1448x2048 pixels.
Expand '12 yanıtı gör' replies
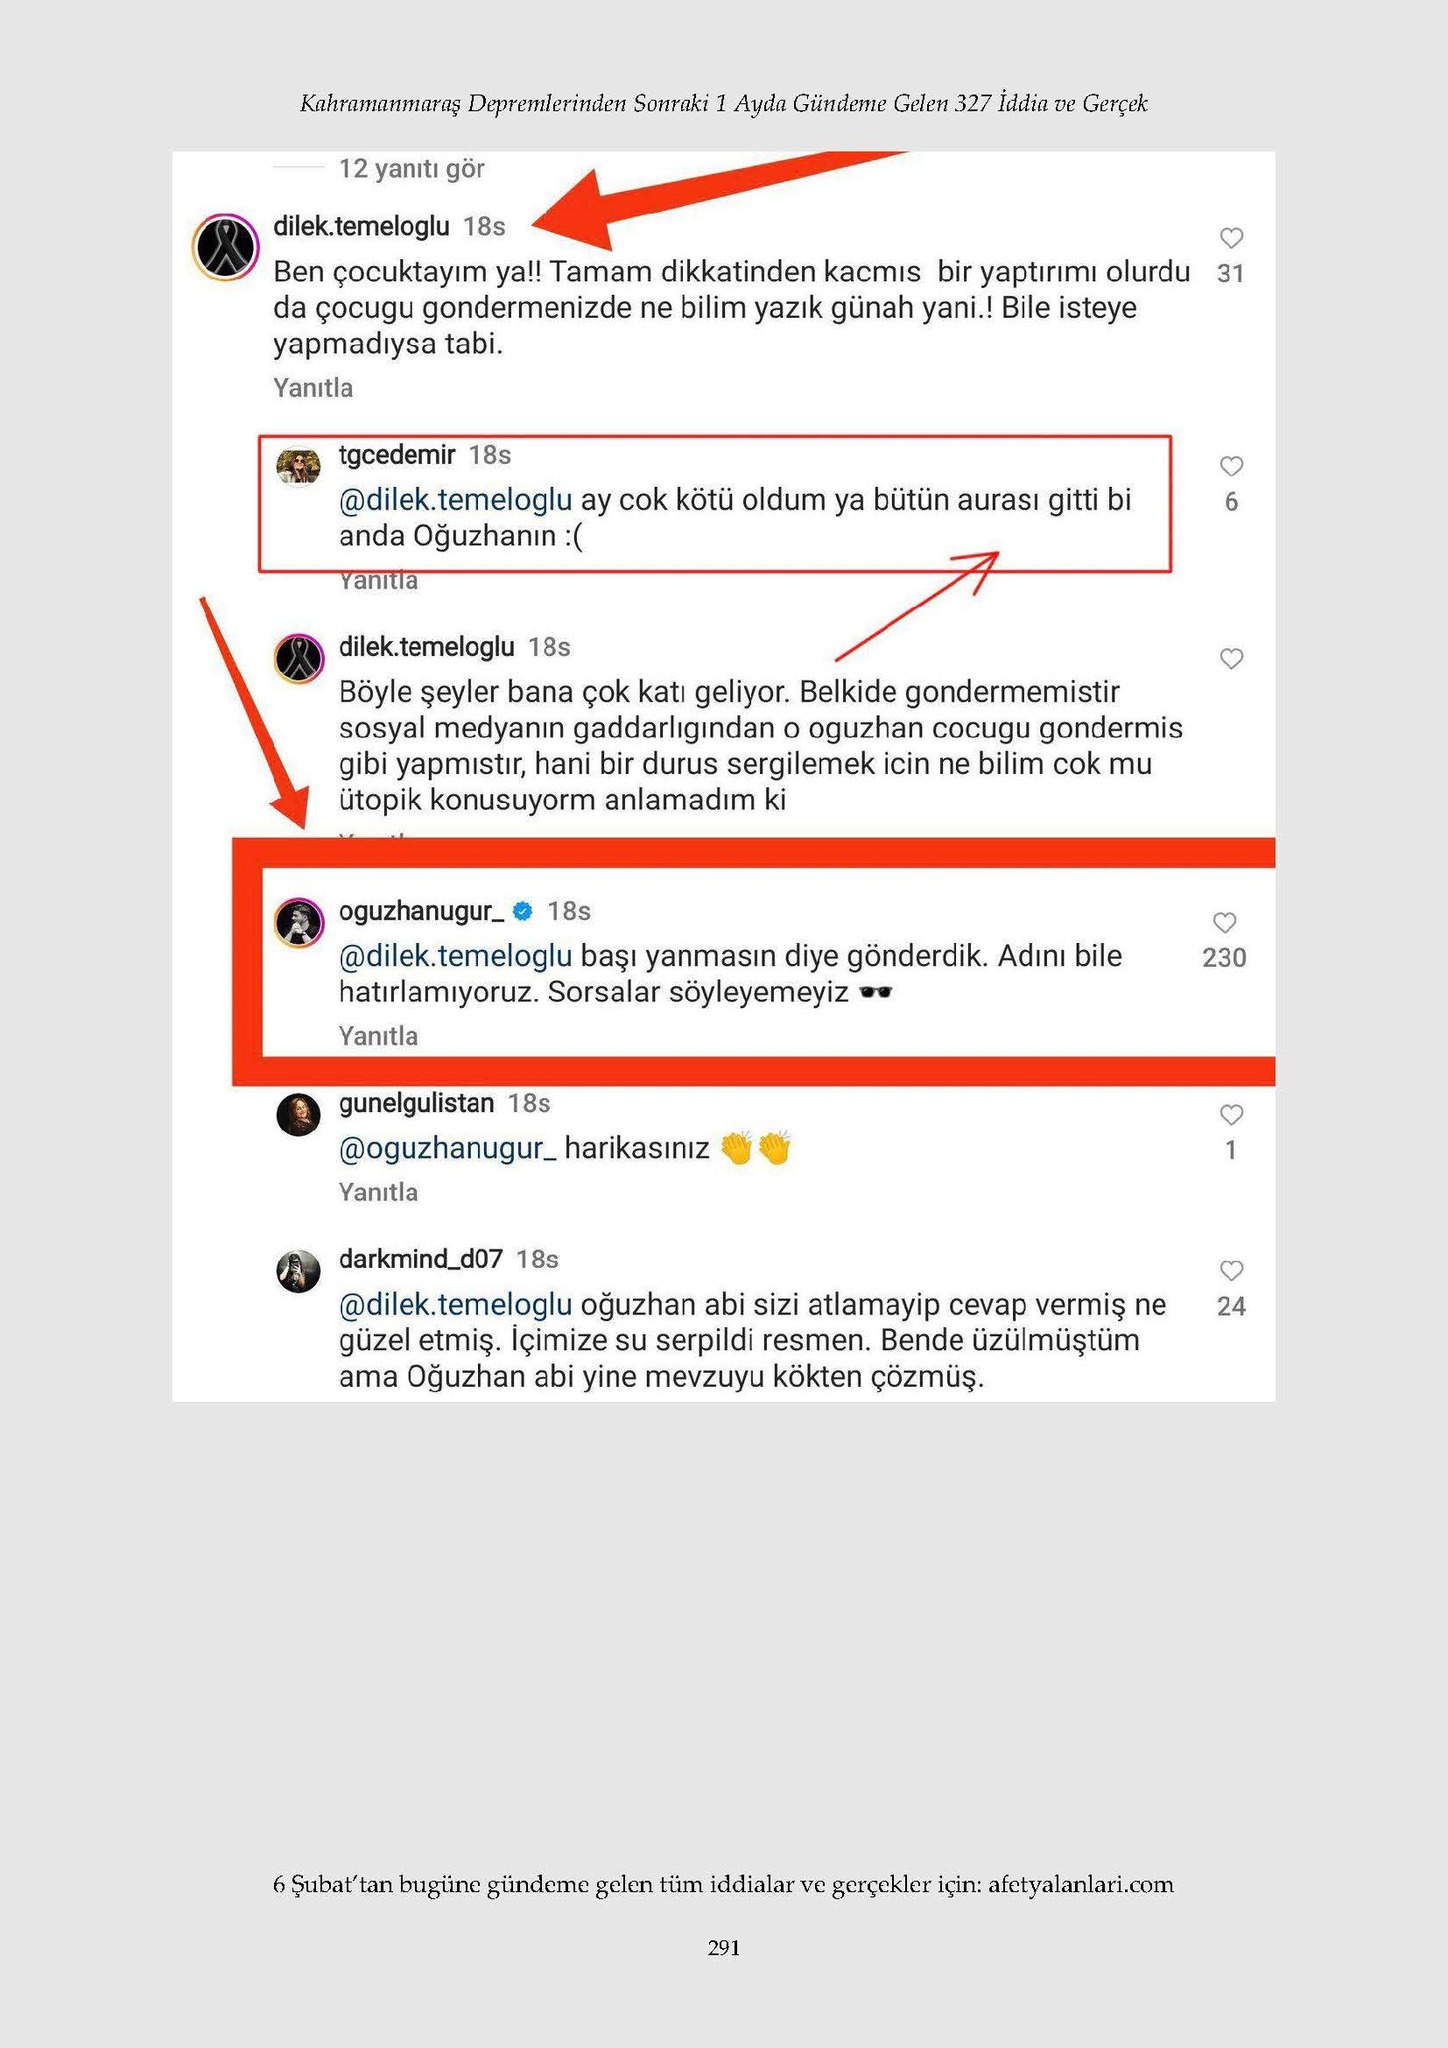point(411,168)
